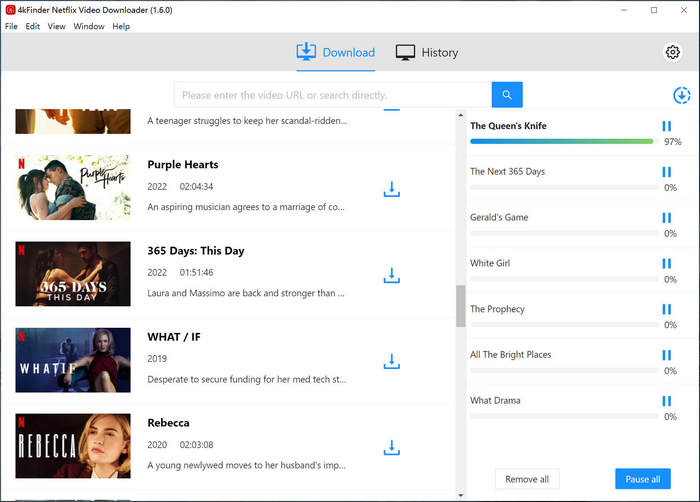This screenshot has height=502, width=700.
Task: Open the File menu
Action: 11,26
